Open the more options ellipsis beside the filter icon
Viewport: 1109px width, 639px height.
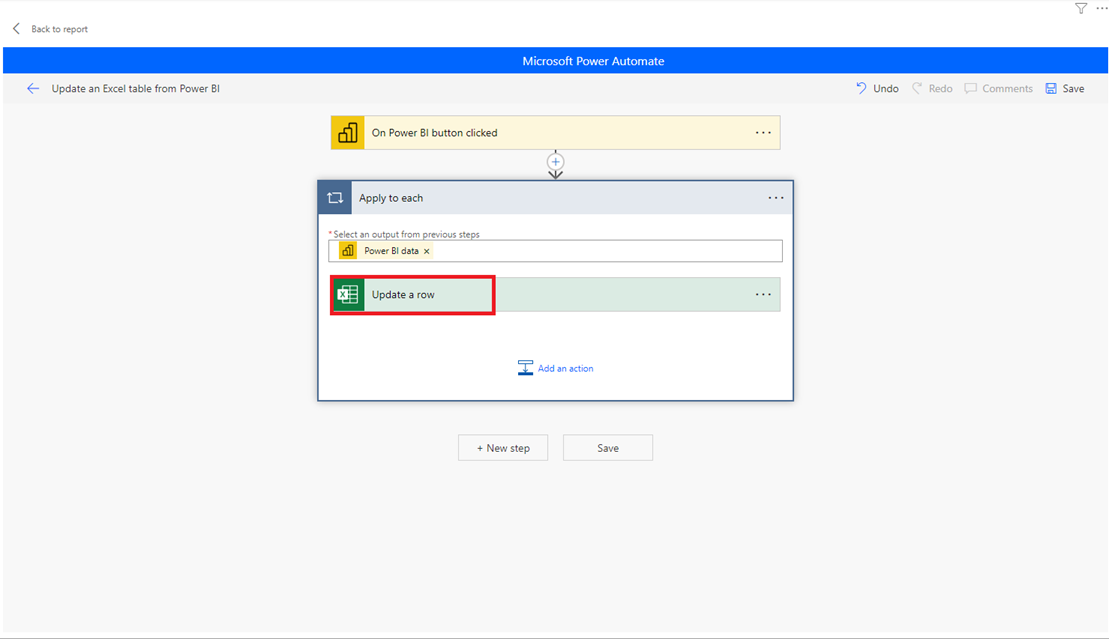pos(1101,8)
